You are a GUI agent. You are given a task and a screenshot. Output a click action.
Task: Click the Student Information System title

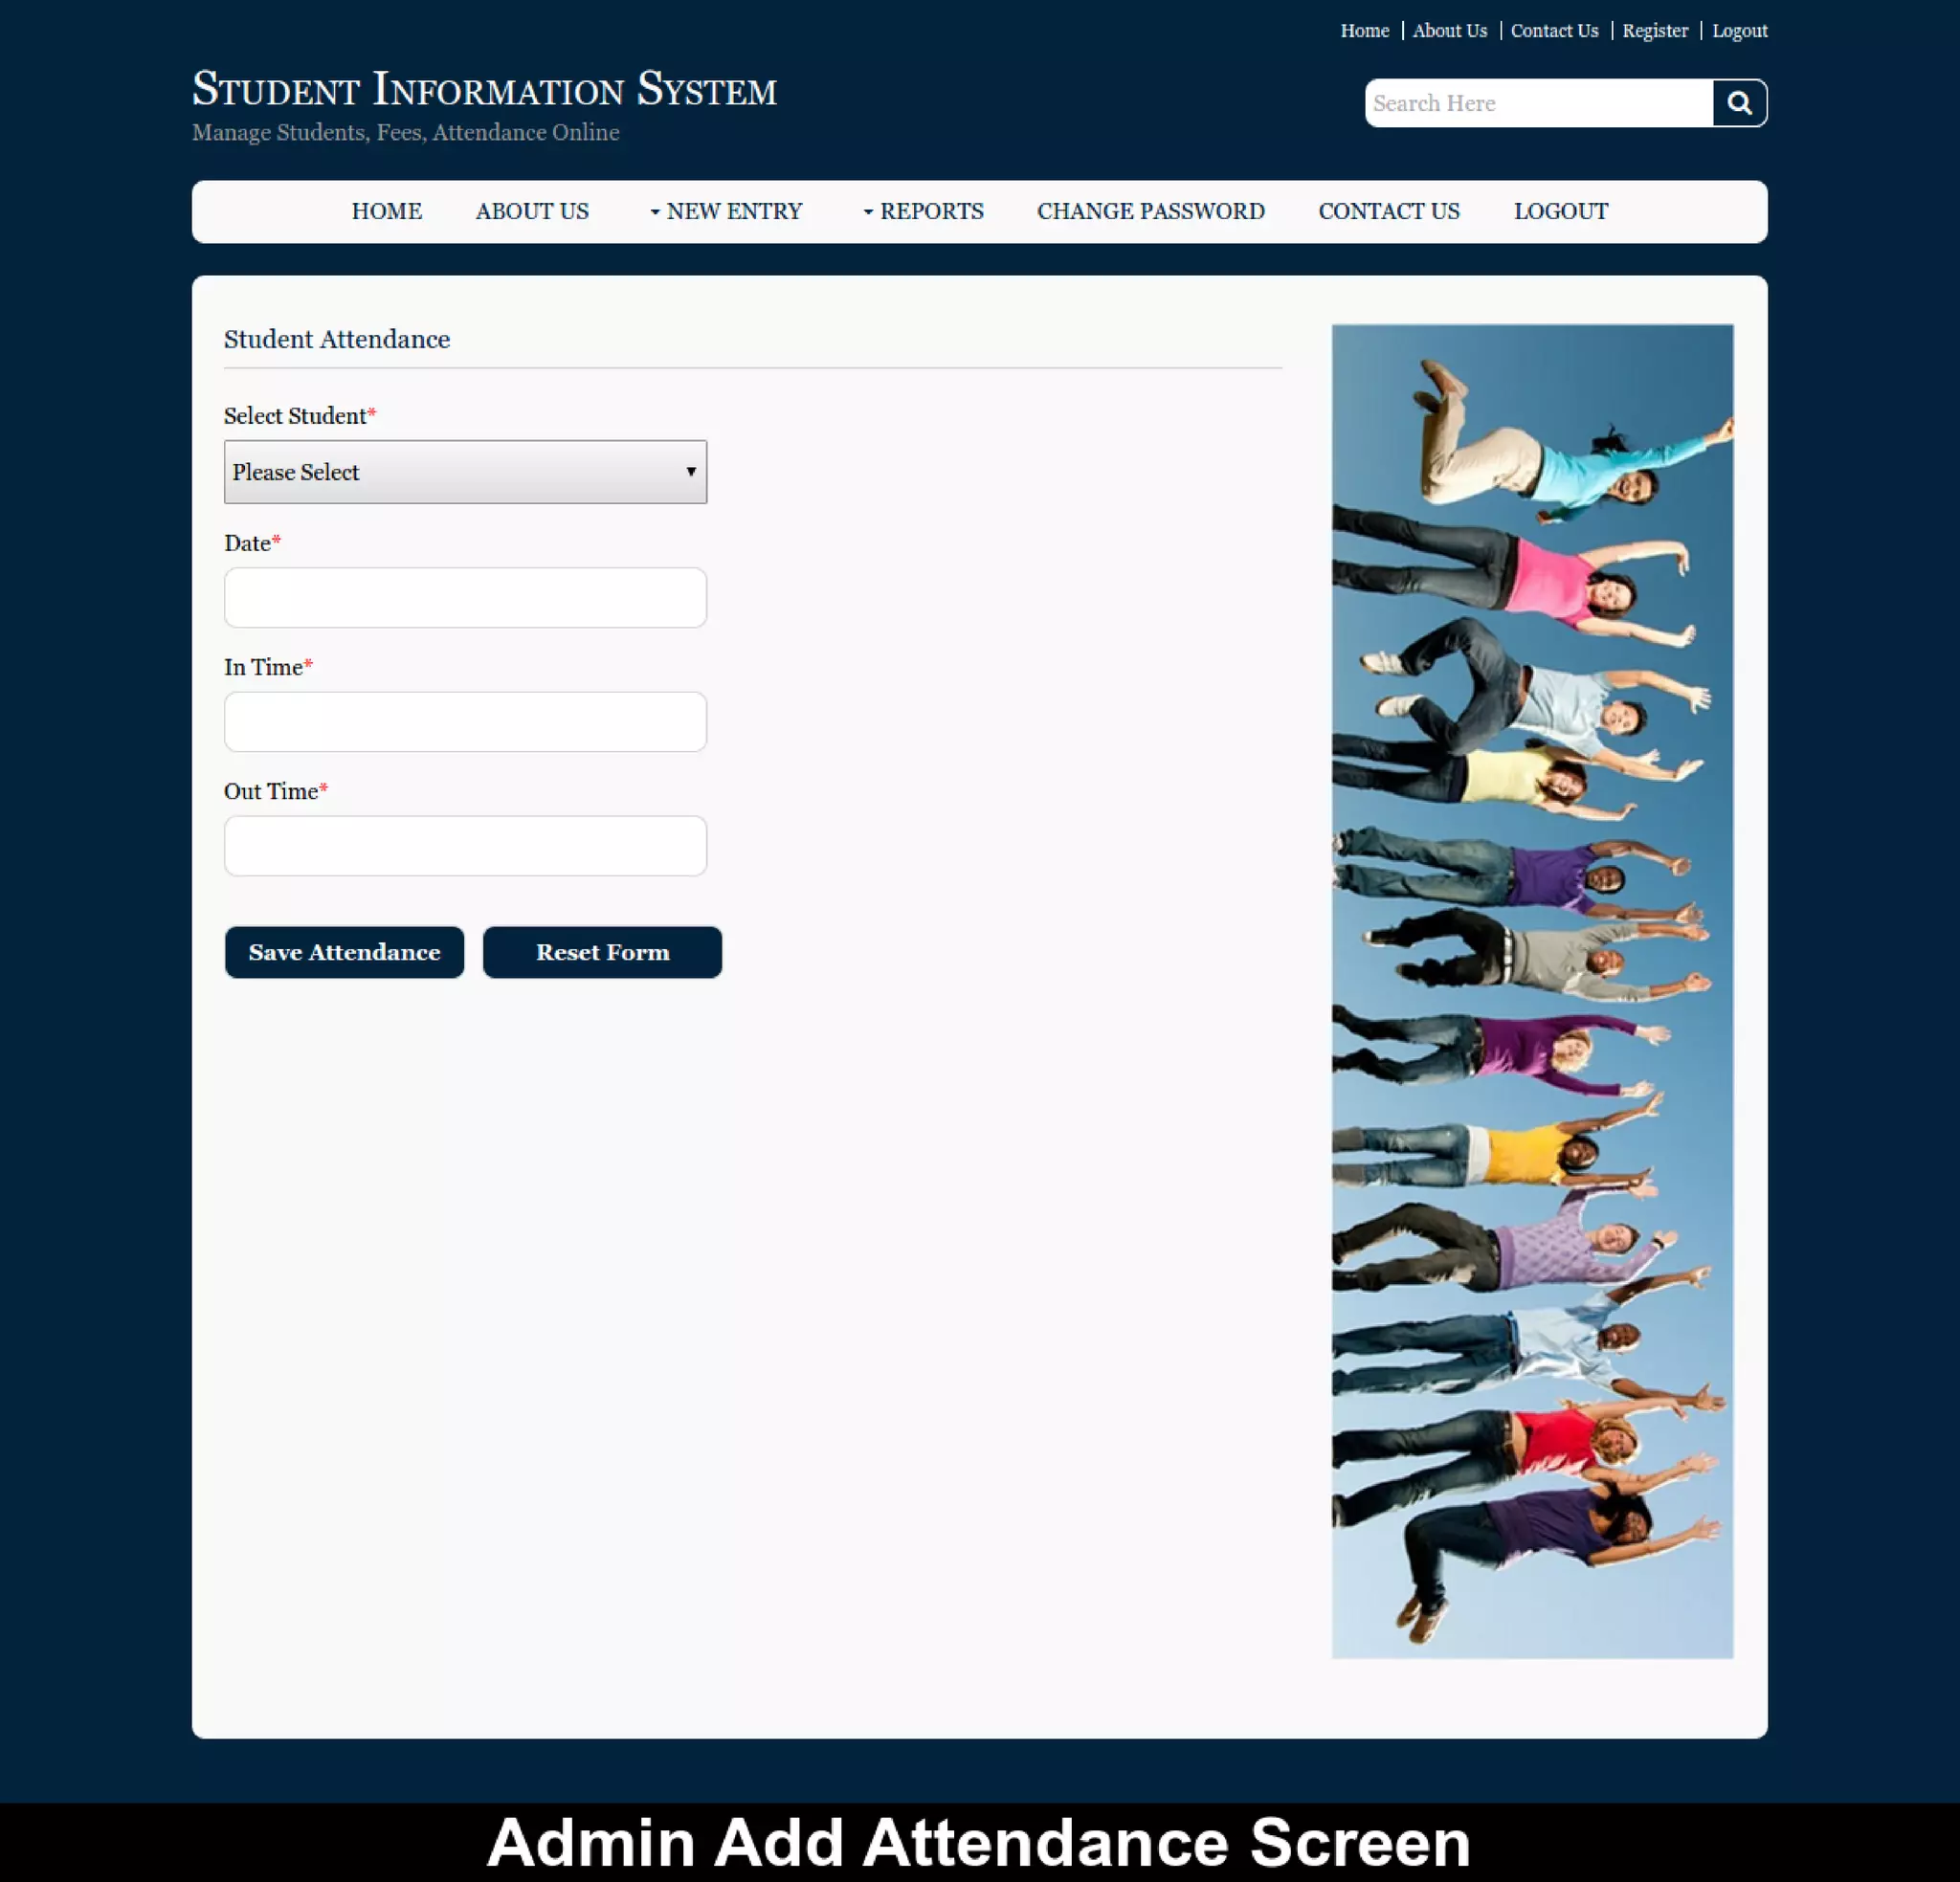(484, 89)
